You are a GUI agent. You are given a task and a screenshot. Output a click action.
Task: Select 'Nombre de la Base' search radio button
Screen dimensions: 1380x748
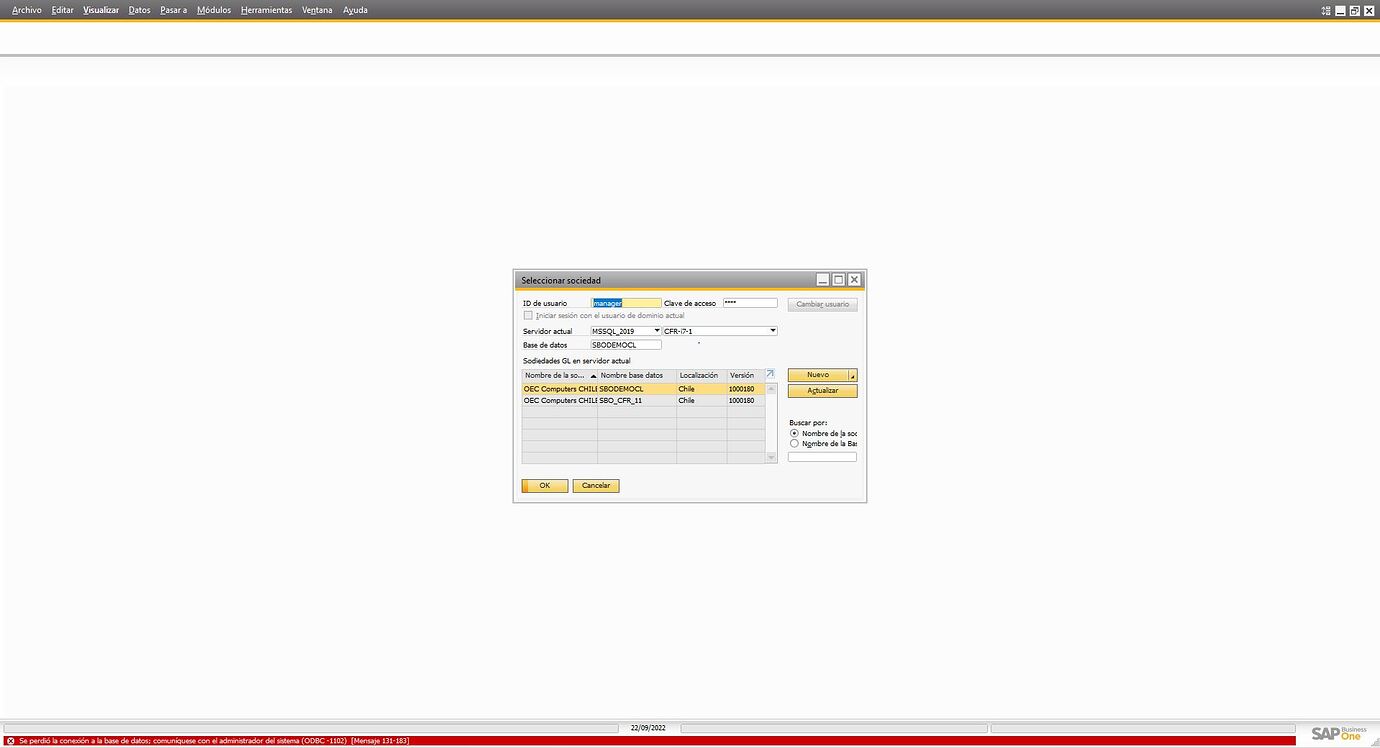click(794, 443)
